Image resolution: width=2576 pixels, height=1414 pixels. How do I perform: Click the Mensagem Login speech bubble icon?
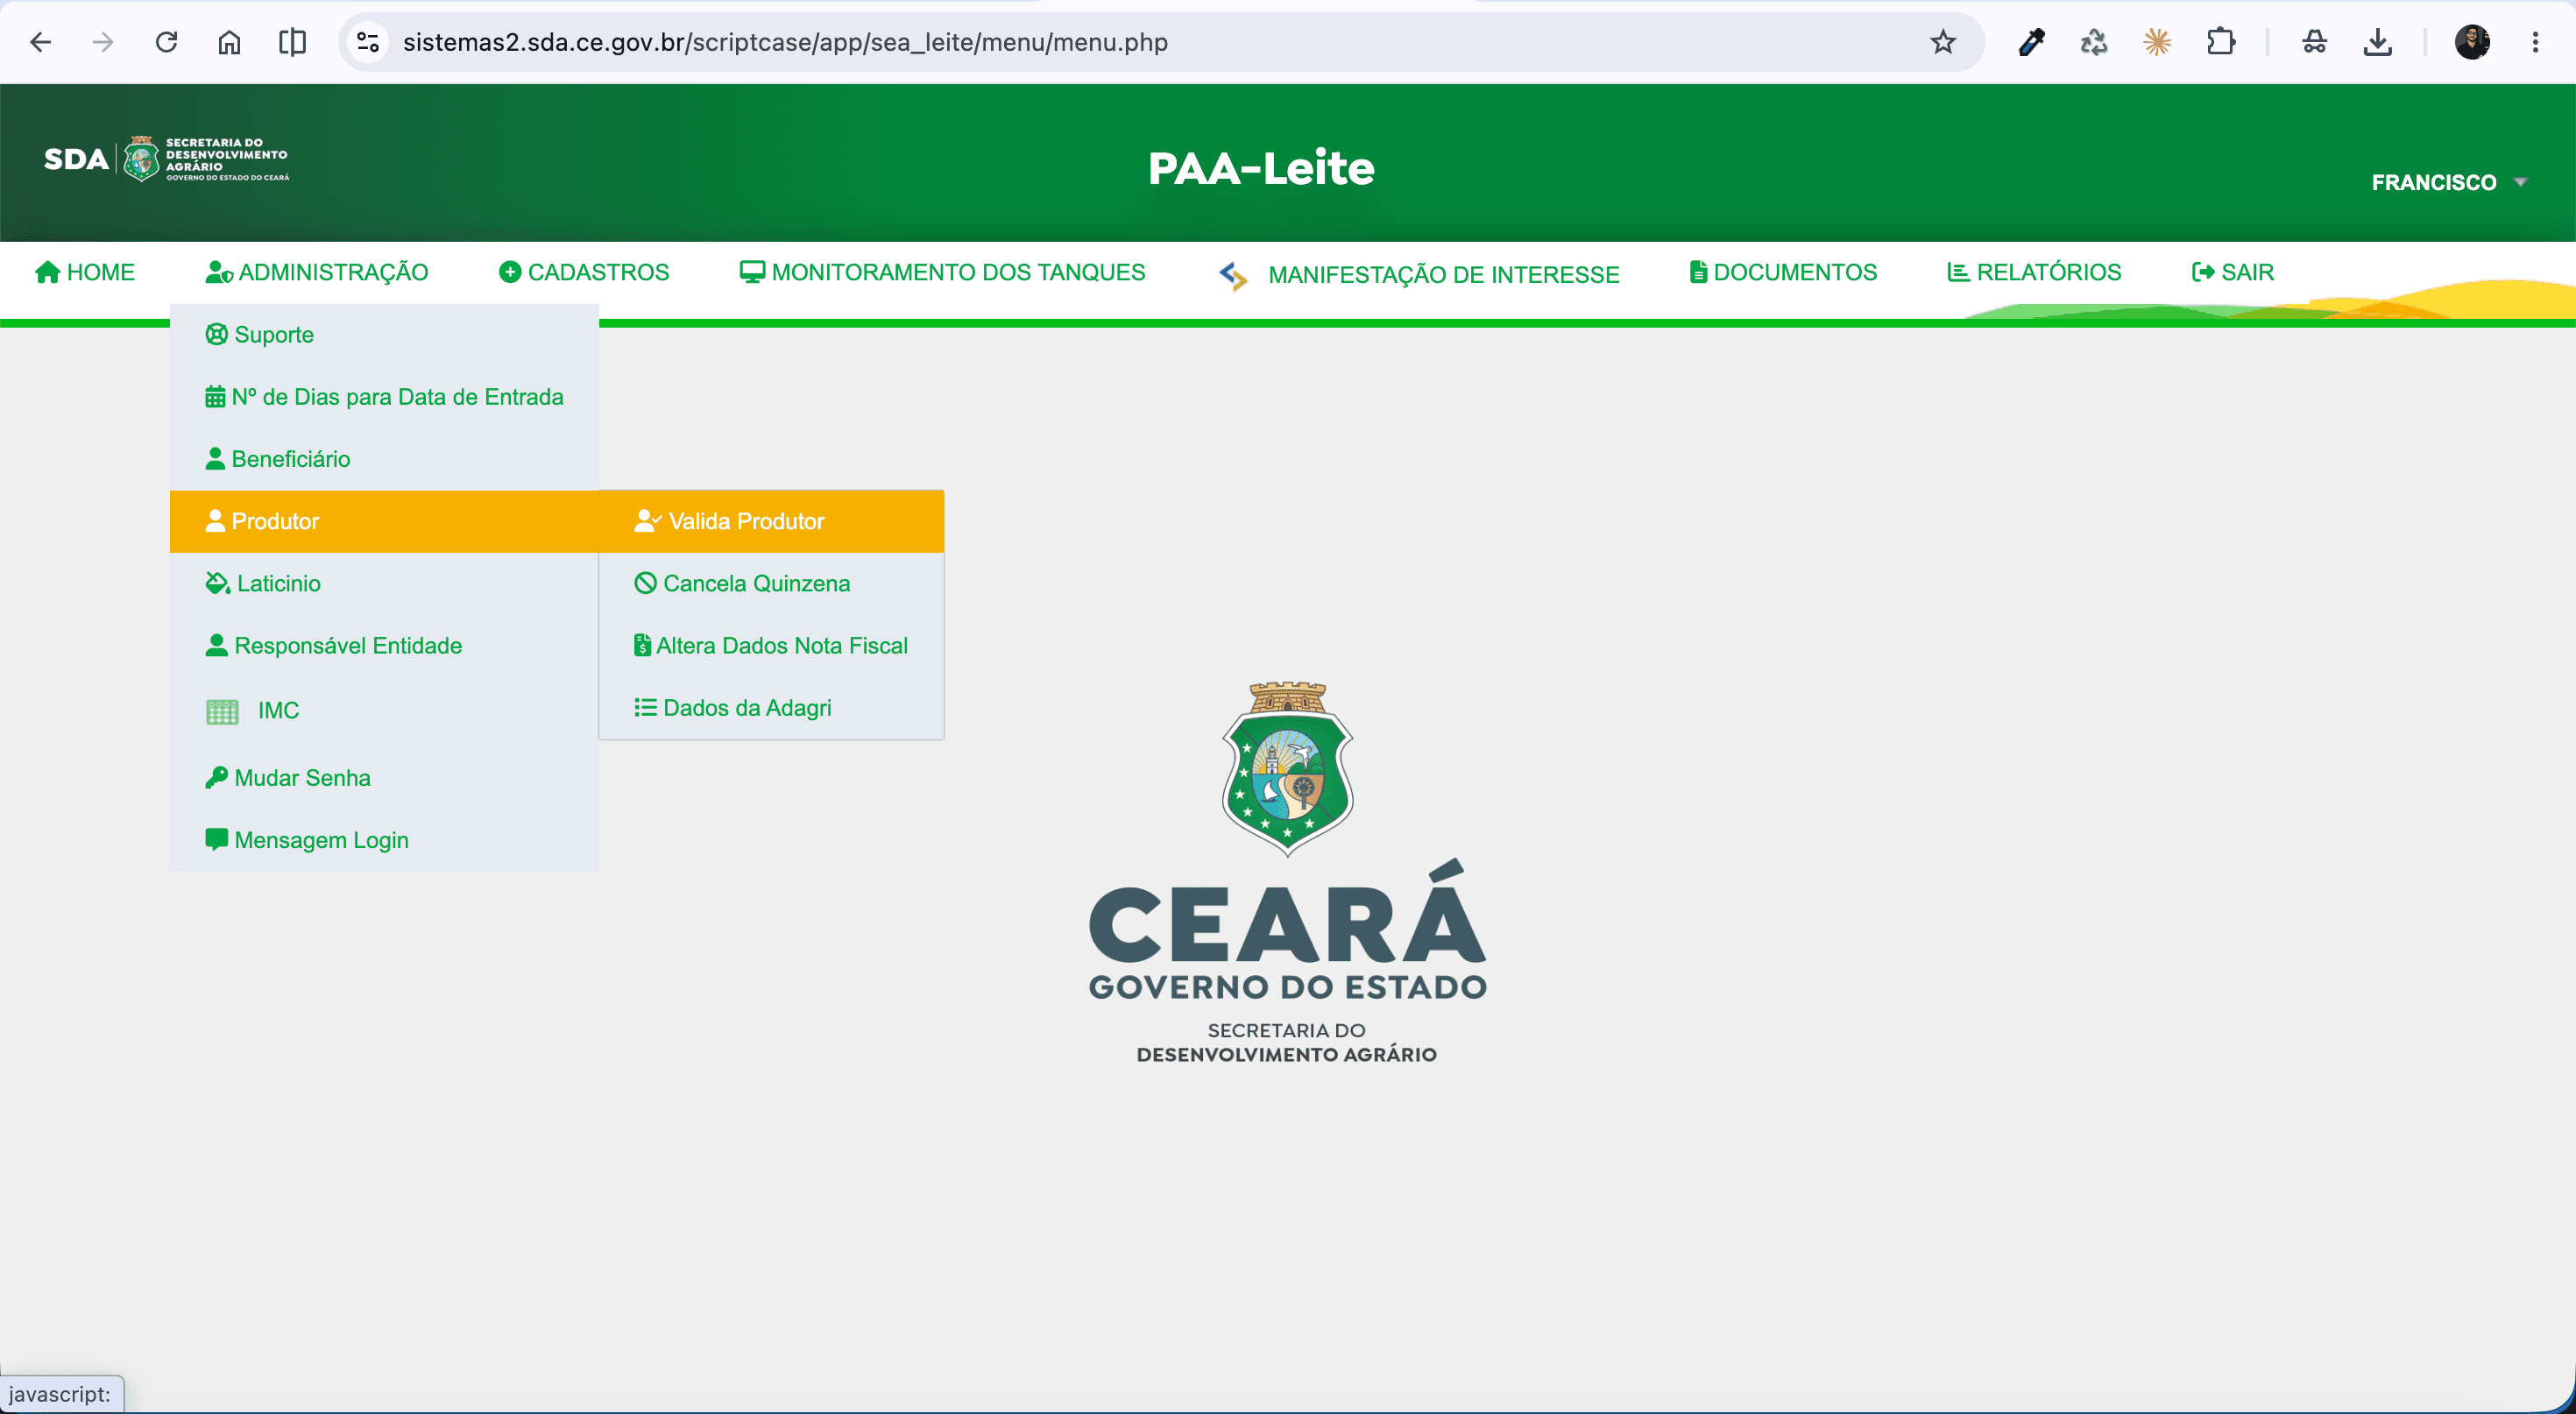216,839
